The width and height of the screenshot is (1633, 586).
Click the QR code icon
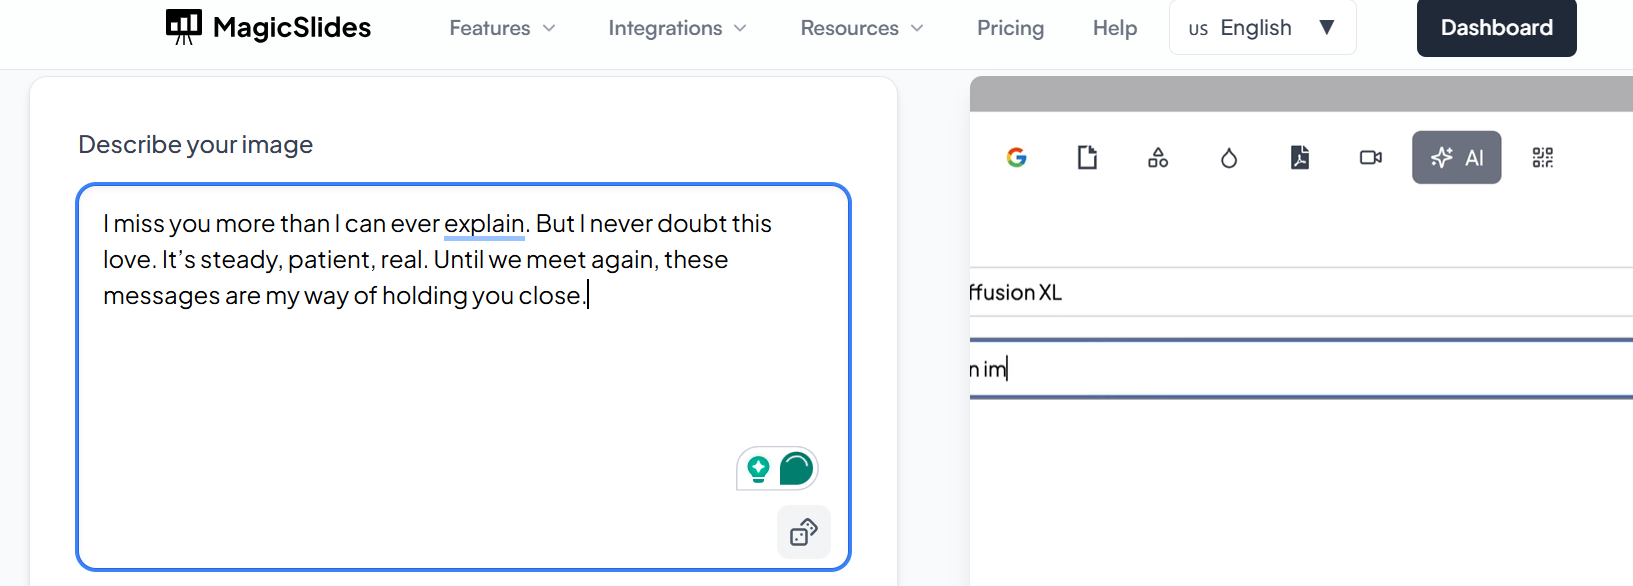[x=1543, y=158]
